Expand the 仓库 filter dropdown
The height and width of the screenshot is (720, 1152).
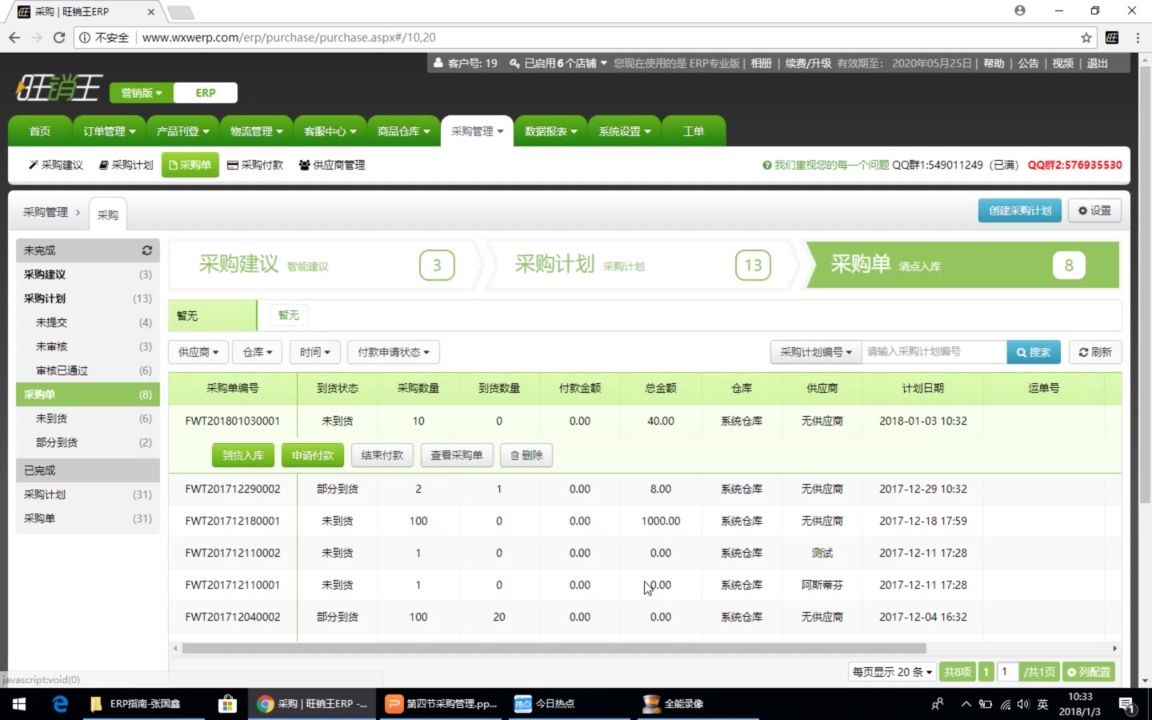pyautogui.click(x=257, y=352)
